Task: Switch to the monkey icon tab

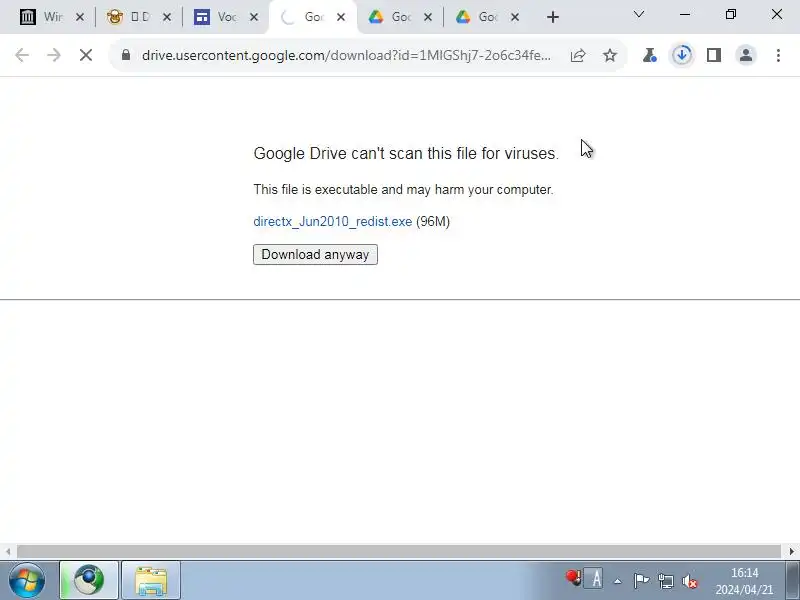Action: (130, 17)
